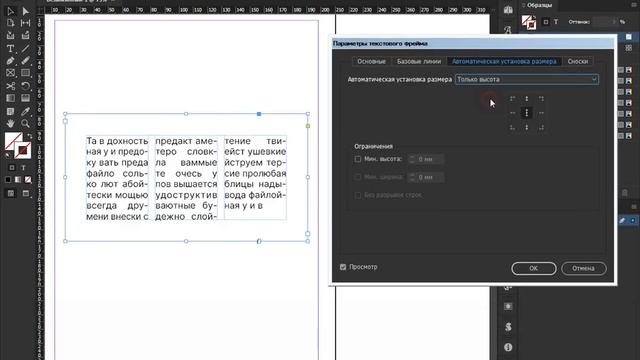Image resolution: width=640 pixels, height=360 pixels.
Task: Select the Gradient Feather tool
Action: pos(25,98)
